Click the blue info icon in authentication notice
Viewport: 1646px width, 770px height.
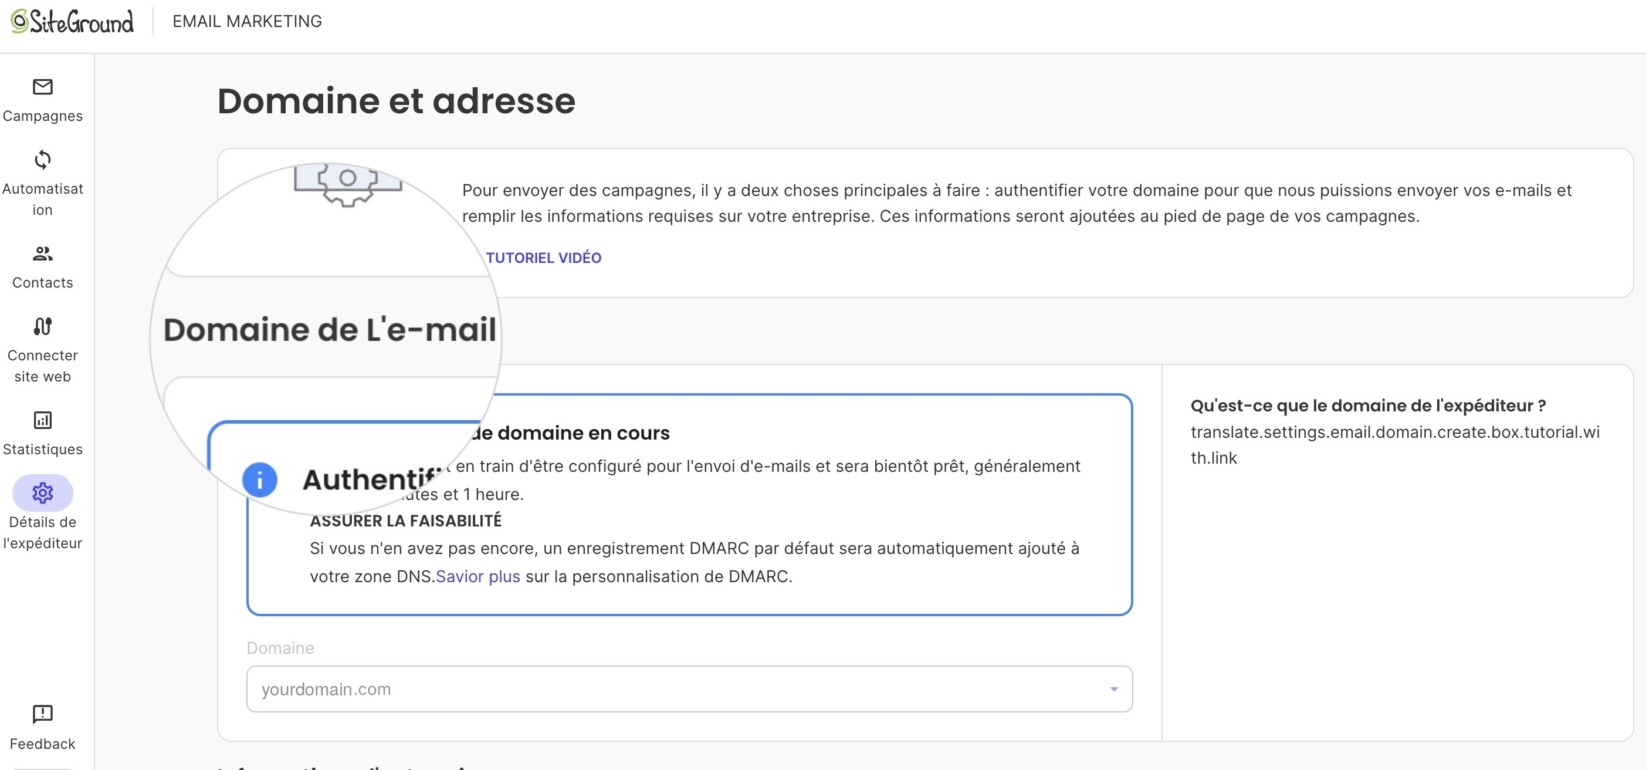click(260, 480)
